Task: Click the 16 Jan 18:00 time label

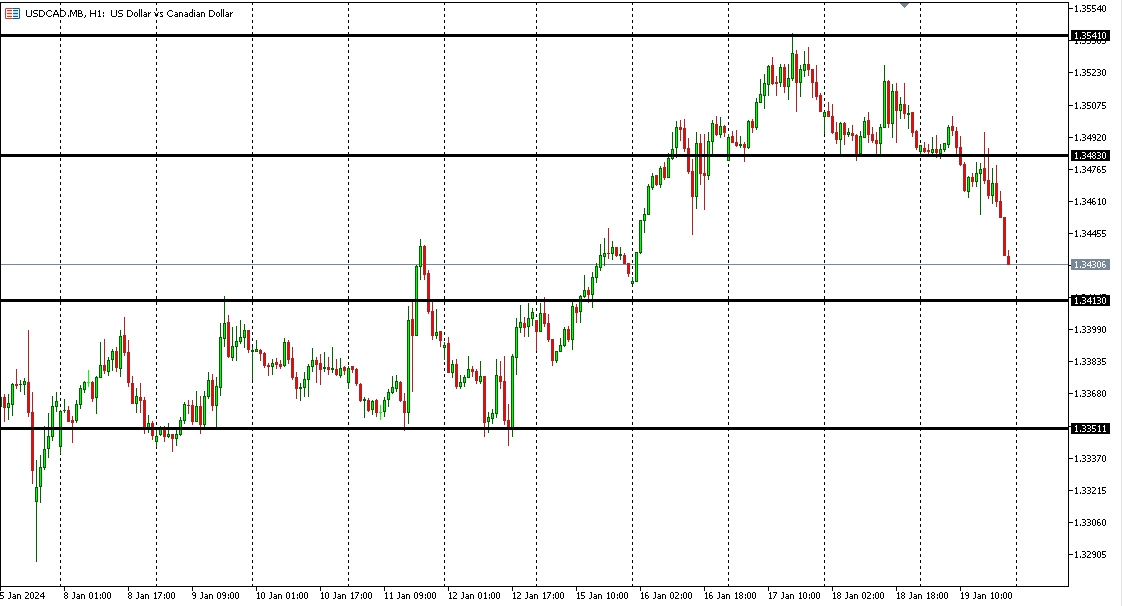Action: (x=731, y=595)
